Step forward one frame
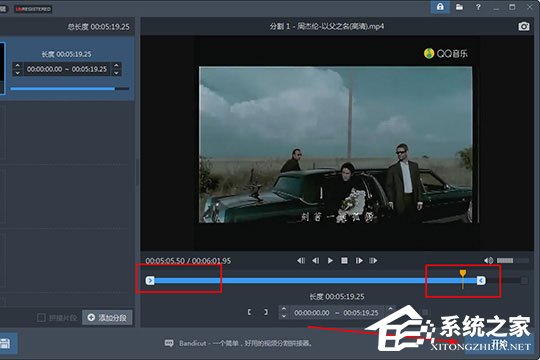The height and width of the screenshot is (360, 540). [x=359, y=260]
